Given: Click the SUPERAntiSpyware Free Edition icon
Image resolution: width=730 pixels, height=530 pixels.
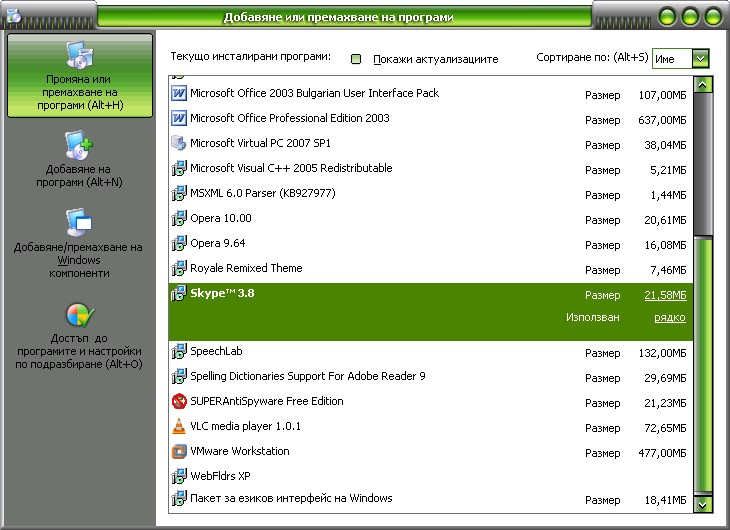Looking at the screenshot, I should [x=179, y=401].
